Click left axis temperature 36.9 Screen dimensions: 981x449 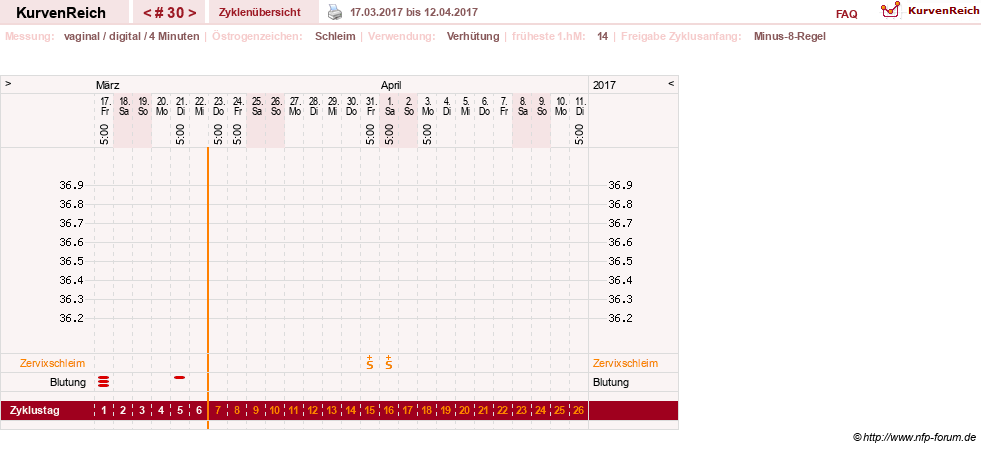point(71,185)
